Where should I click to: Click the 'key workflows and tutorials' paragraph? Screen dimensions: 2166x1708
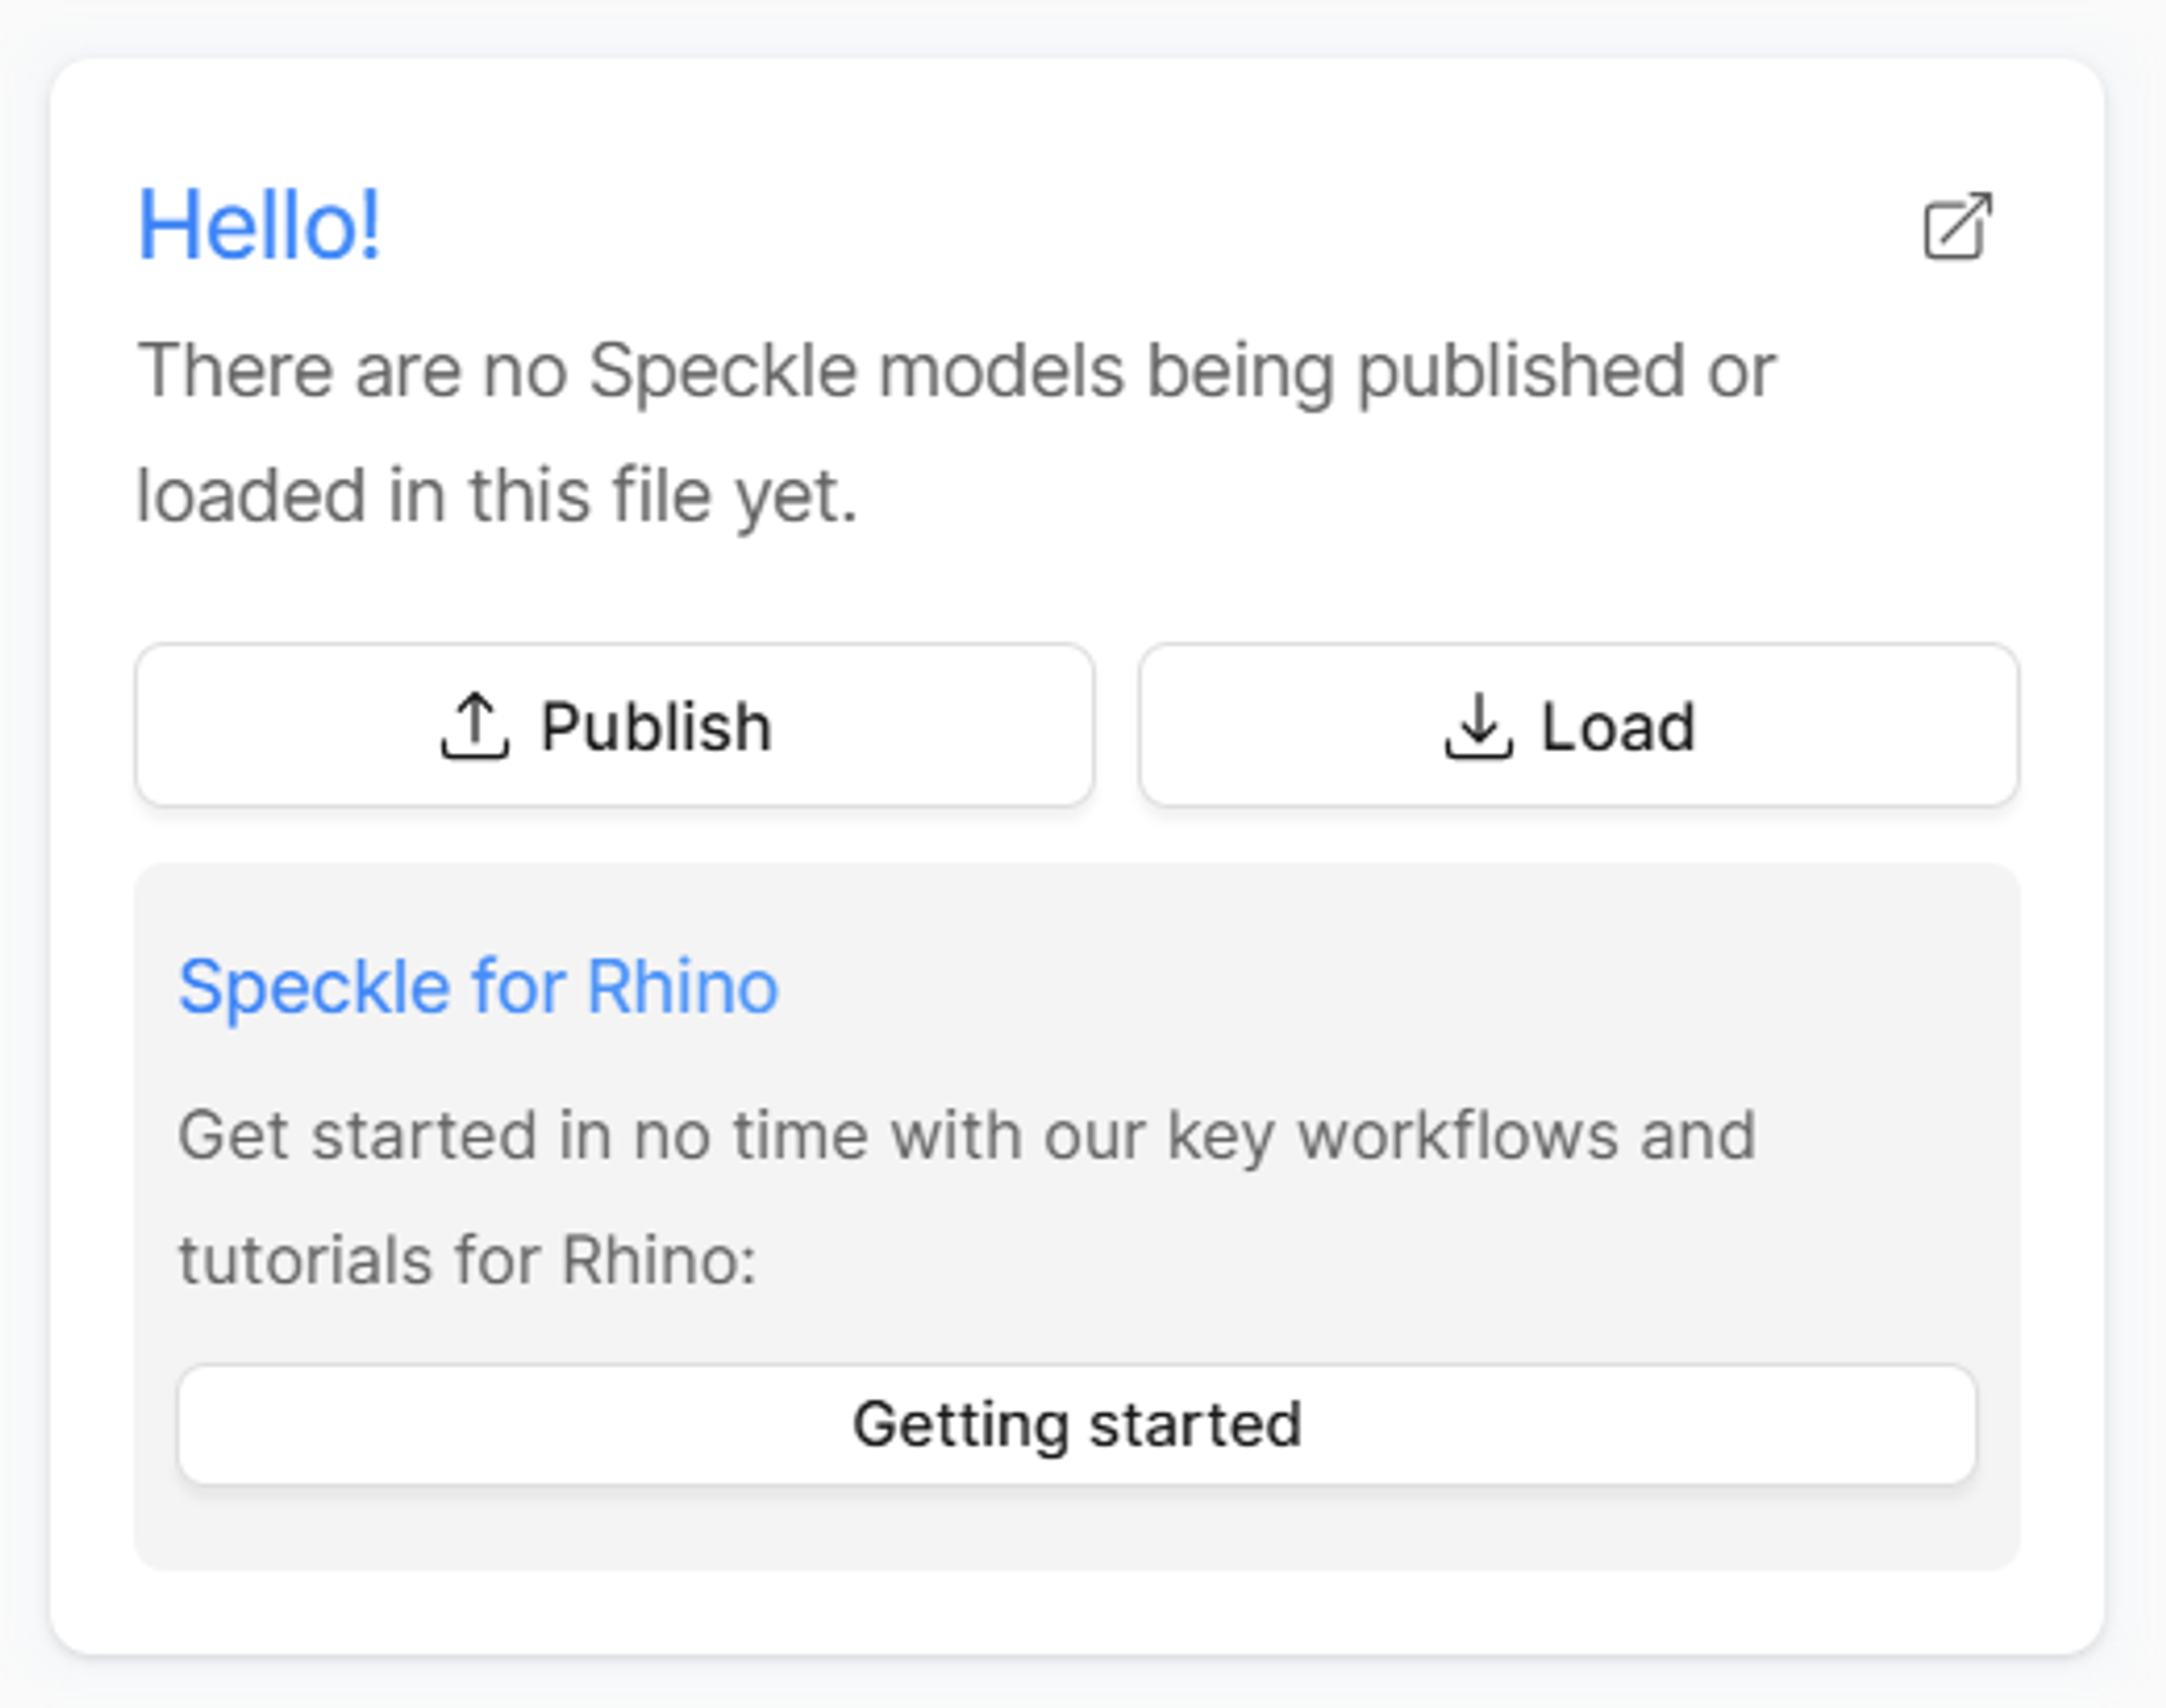point(967,1197)
